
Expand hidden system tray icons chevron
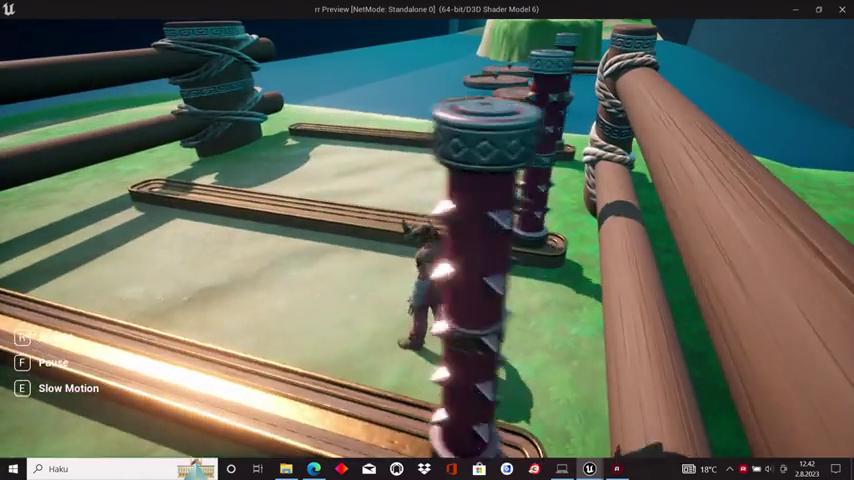[x=729, y=469]
